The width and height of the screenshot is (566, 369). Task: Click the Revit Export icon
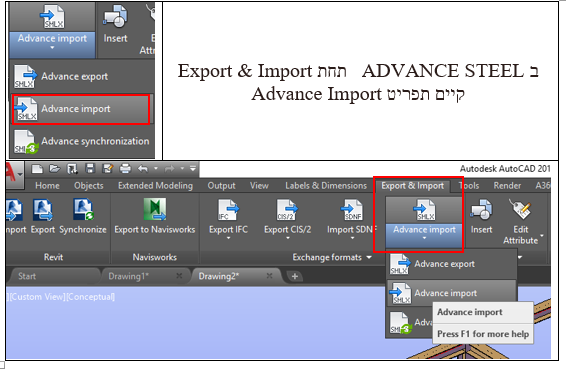click(x=43, y=209)
